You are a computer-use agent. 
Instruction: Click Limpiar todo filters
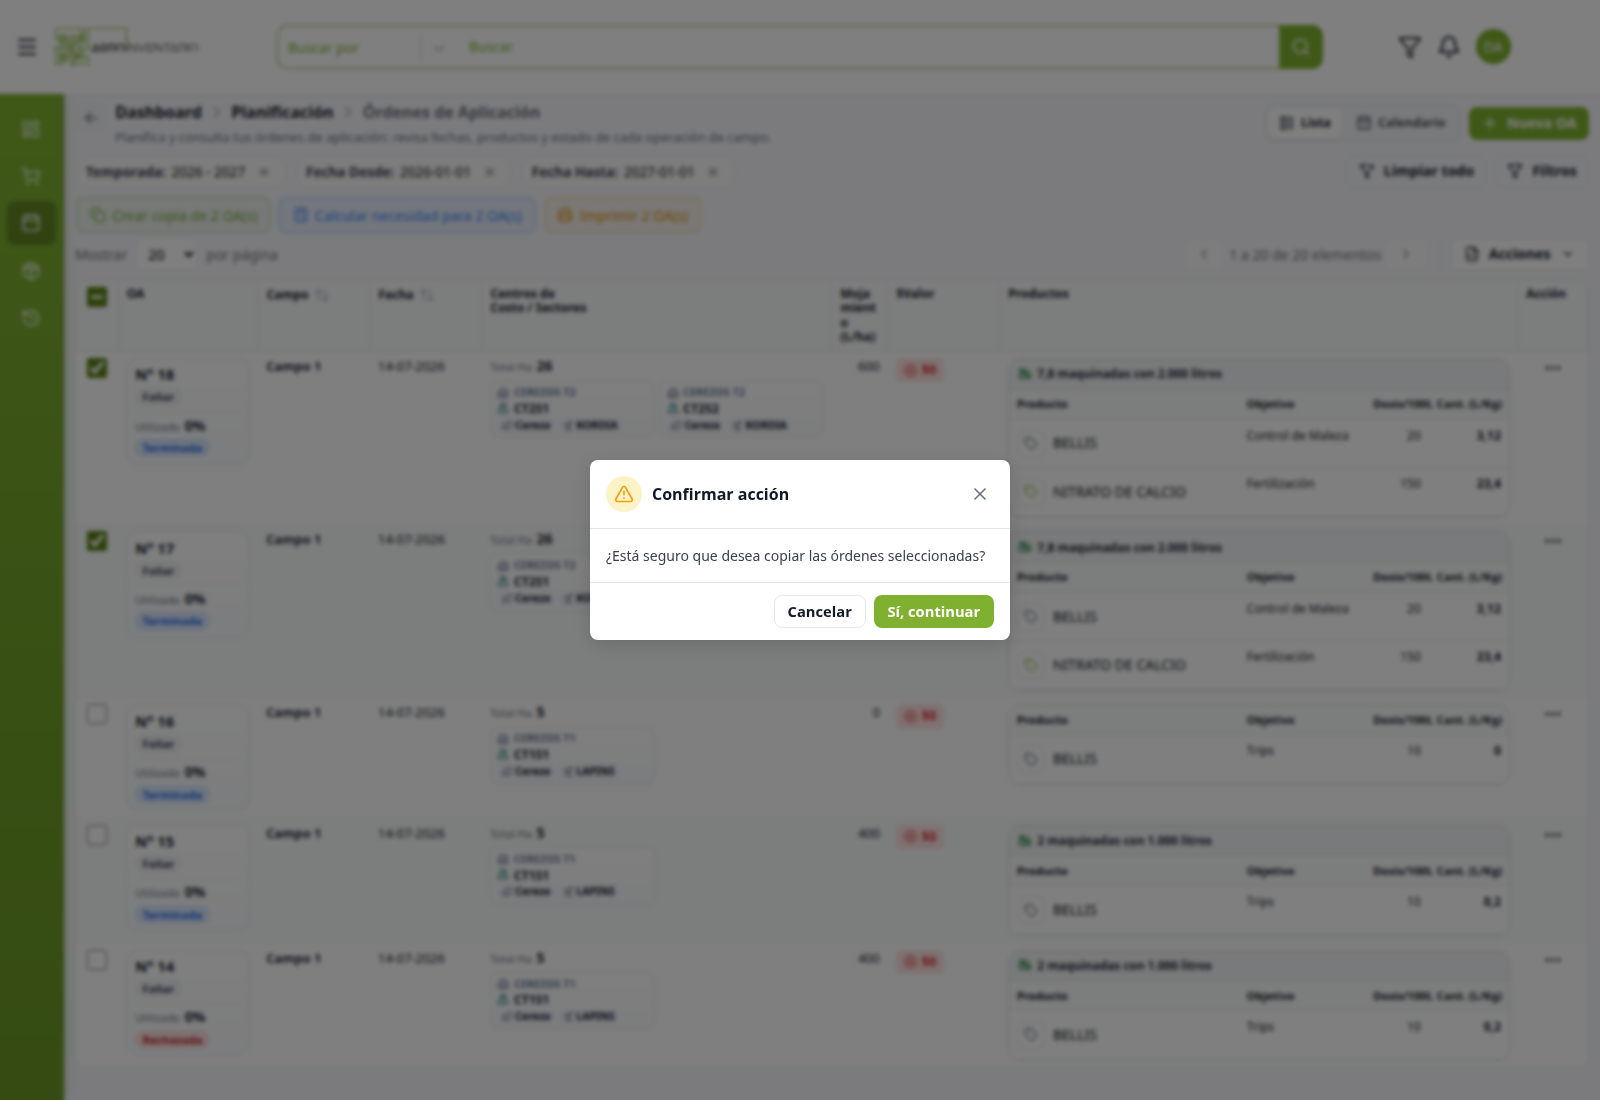pos(1416,172)
